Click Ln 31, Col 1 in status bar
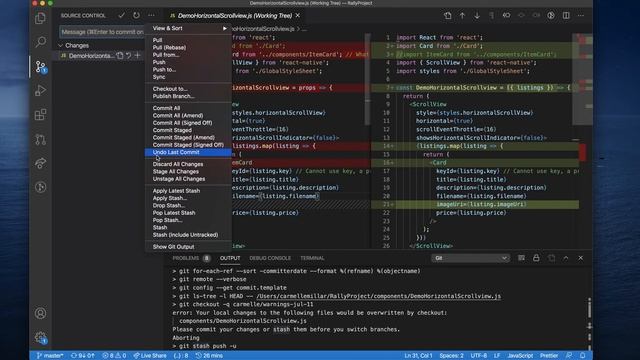The width and height of the screenshot is (640, 360). click(x=418, y=356)
